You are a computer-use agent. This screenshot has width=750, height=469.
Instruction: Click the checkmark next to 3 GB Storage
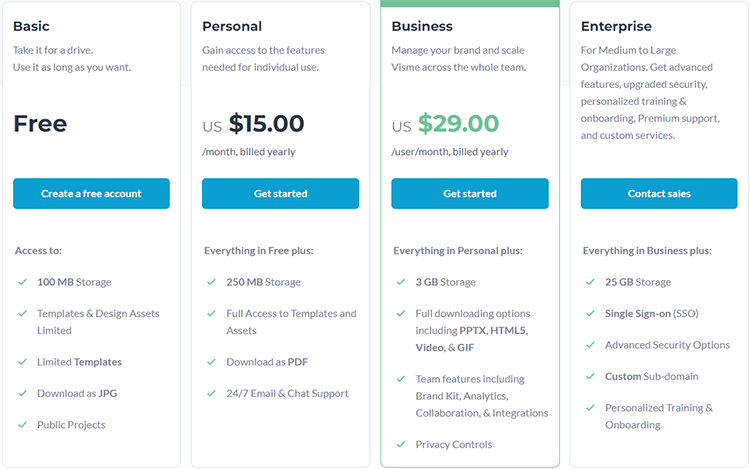(401, 282)
